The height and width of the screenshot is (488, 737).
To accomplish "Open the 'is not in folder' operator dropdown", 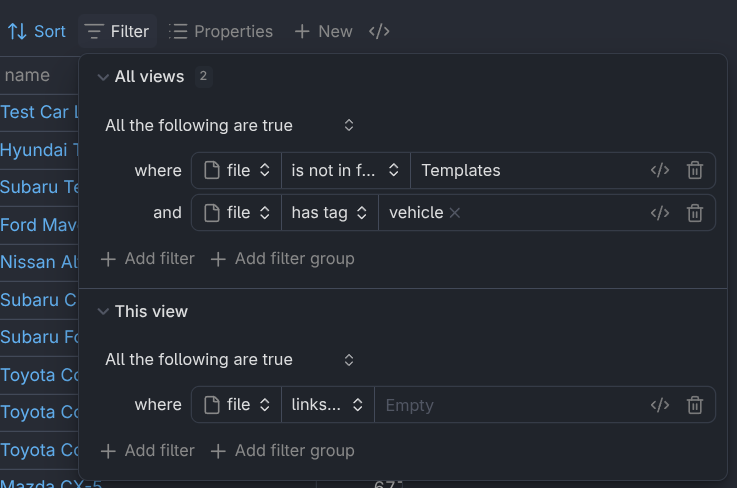I will [345, 170].
